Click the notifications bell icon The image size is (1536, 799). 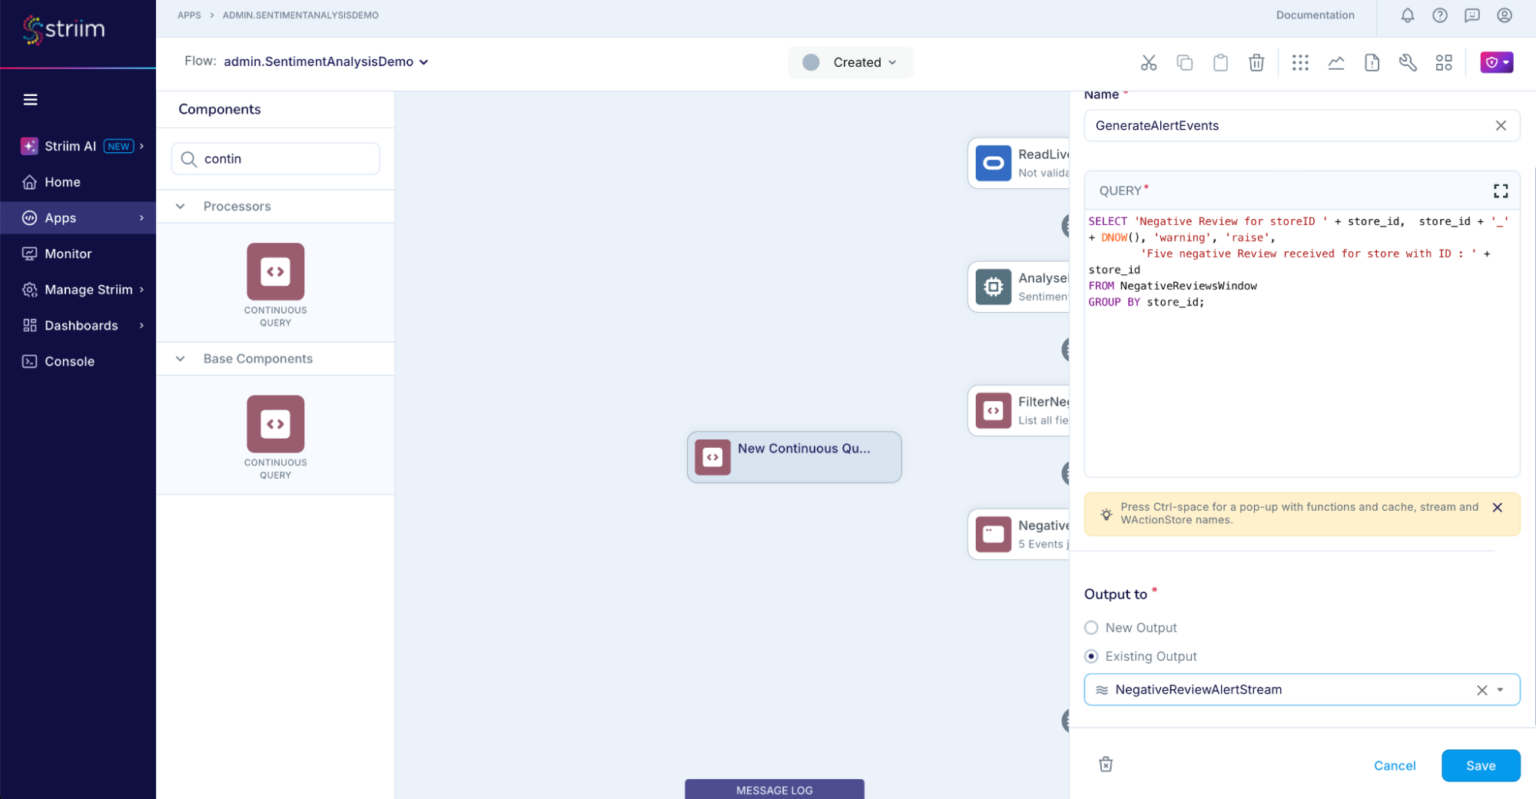1407,15
